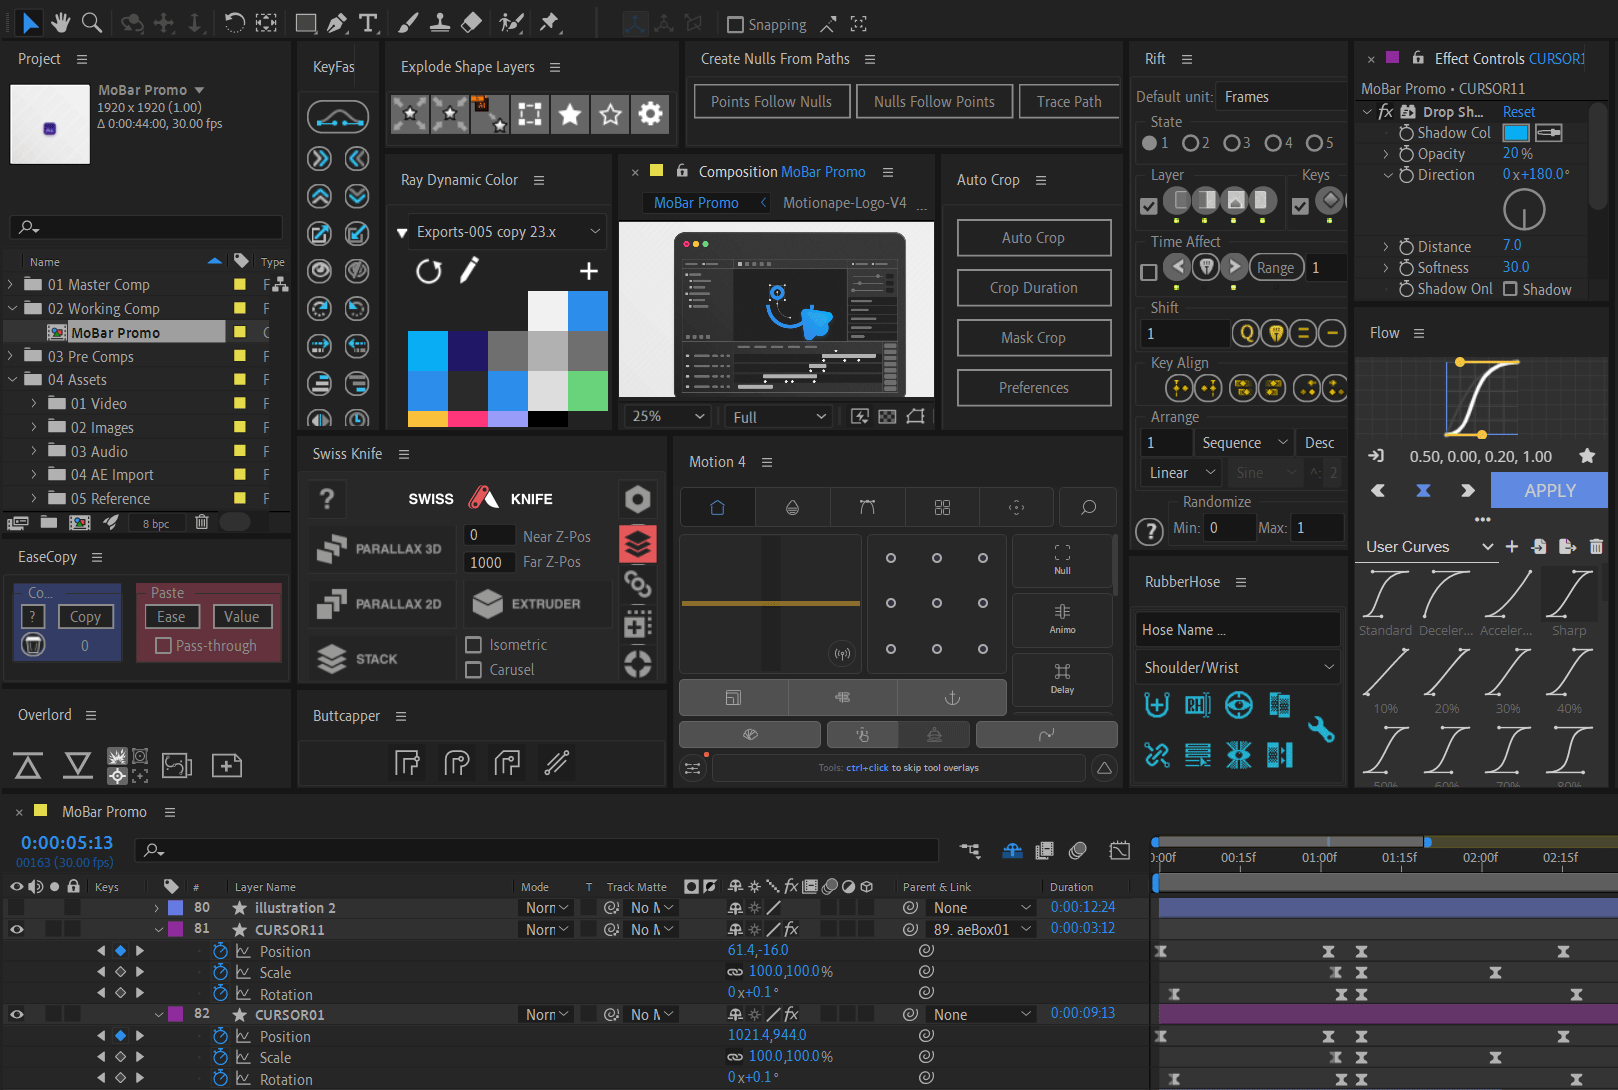Click the Auto Crop button

(x=1033, y=238)
